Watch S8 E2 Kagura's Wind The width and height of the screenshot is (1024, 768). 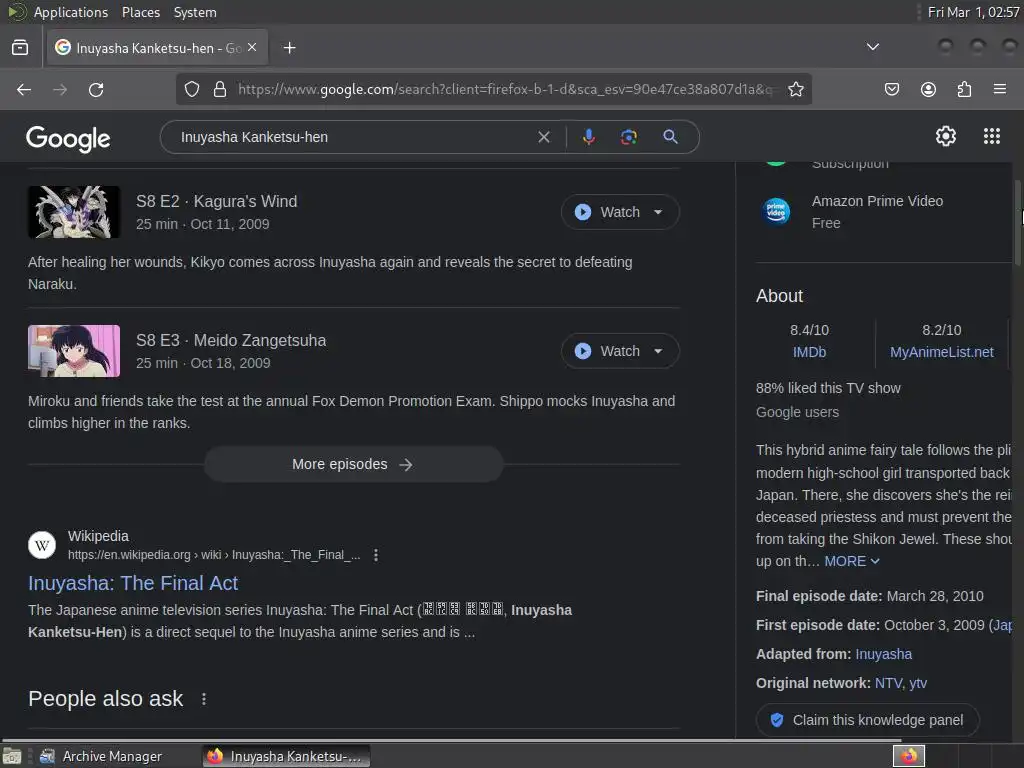pos(608,212)
